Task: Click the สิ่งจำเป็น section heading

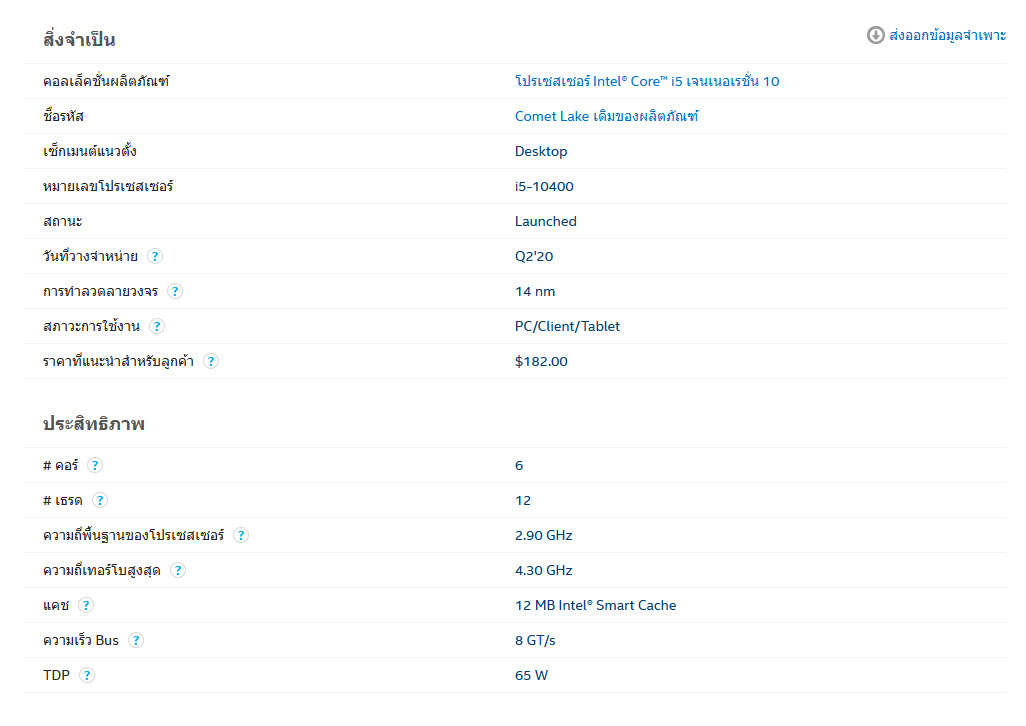Action: pyautogui.click(x=79, y=40)
